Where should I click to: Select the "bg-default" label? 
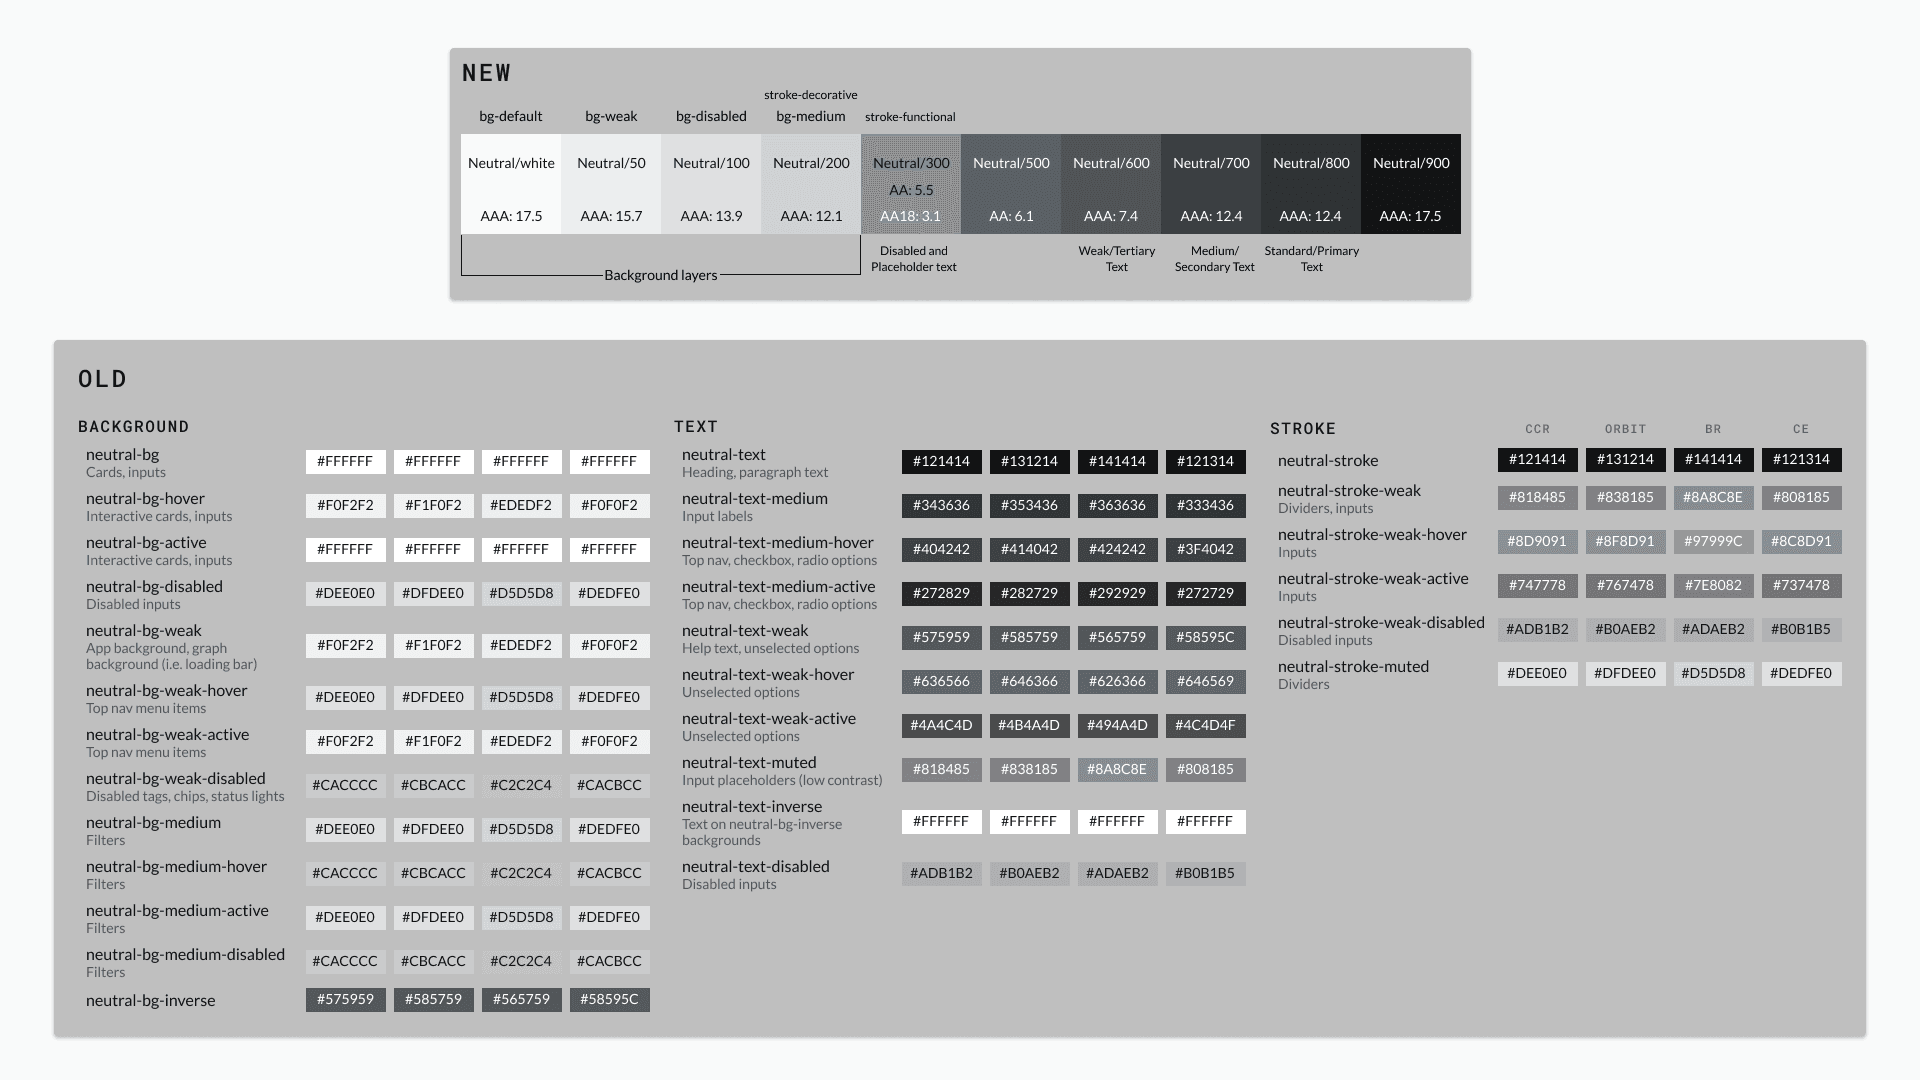point(511,116)
